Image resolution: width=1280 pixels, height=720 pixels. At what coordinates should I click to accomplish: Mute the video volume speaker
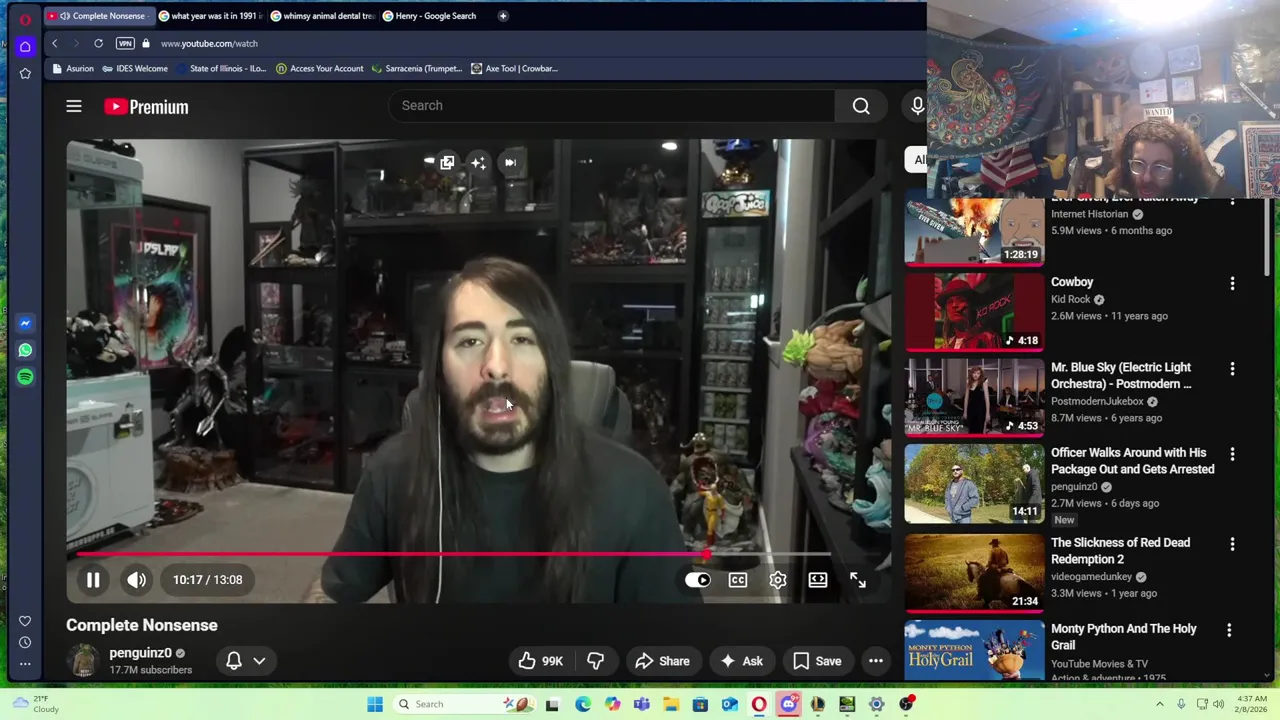tap(137, 580)
